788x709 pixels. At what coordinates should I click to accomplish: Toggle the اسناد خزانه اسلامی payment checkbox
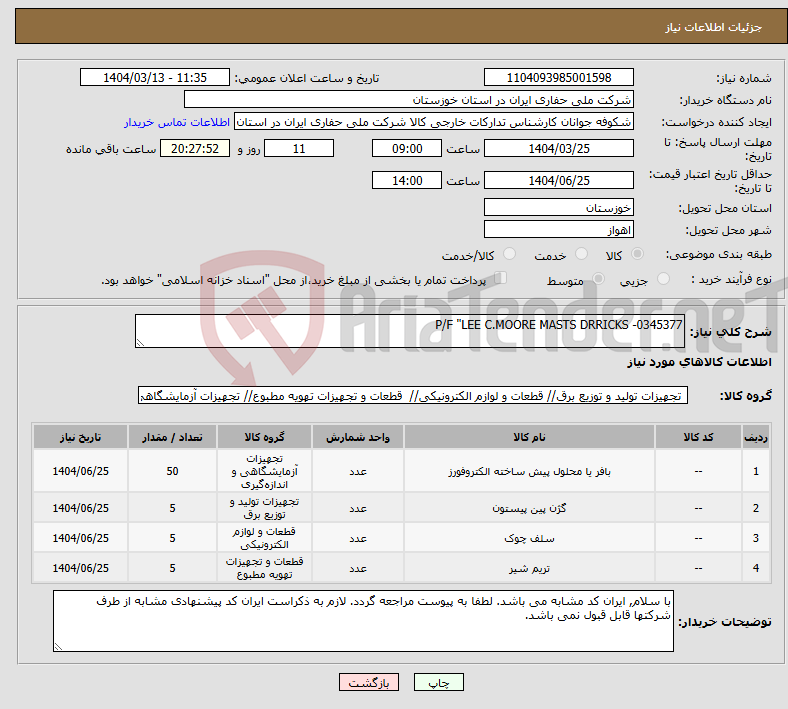(x=501, y=279)
